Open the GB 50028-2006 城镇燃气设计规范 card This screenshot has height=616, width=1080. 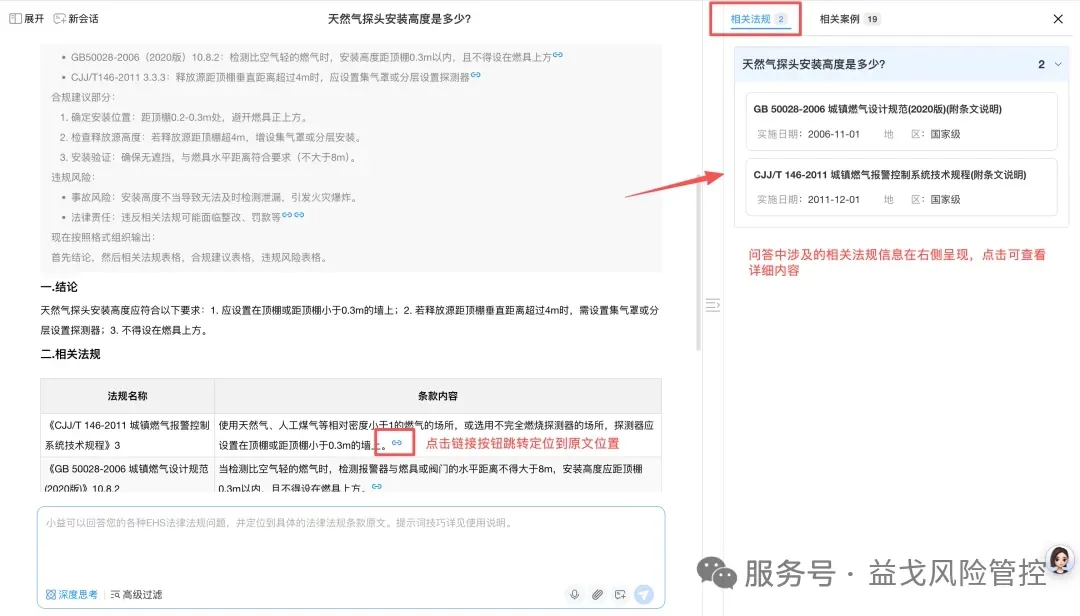pos(901,121)
